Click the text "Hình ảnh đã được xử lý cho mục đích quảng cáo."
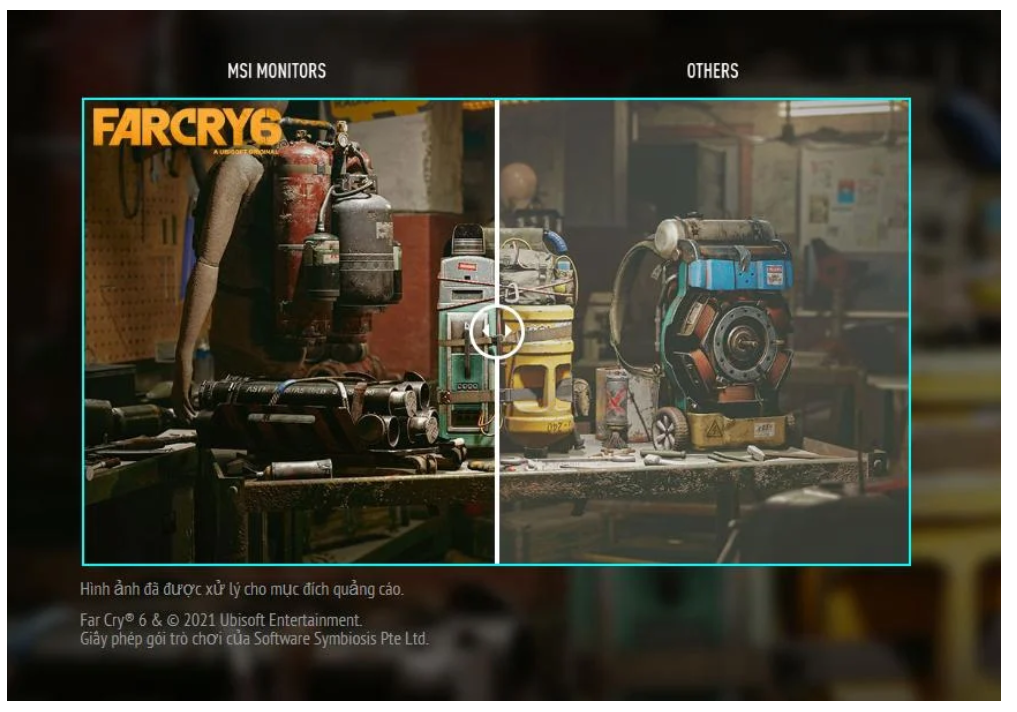This screenshot has height=712, width=1017. 241,589
